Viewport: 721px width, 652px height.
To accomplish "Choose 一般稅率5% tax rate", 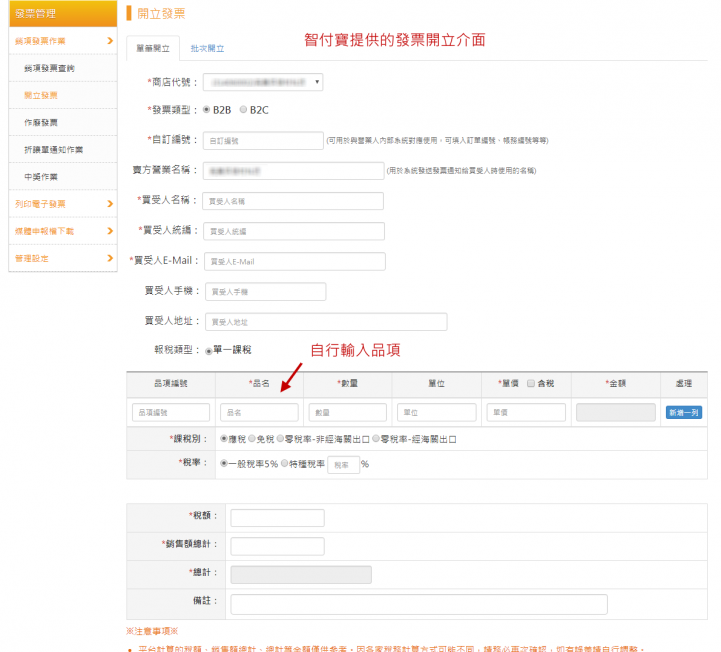I will [x=224, y=463].
